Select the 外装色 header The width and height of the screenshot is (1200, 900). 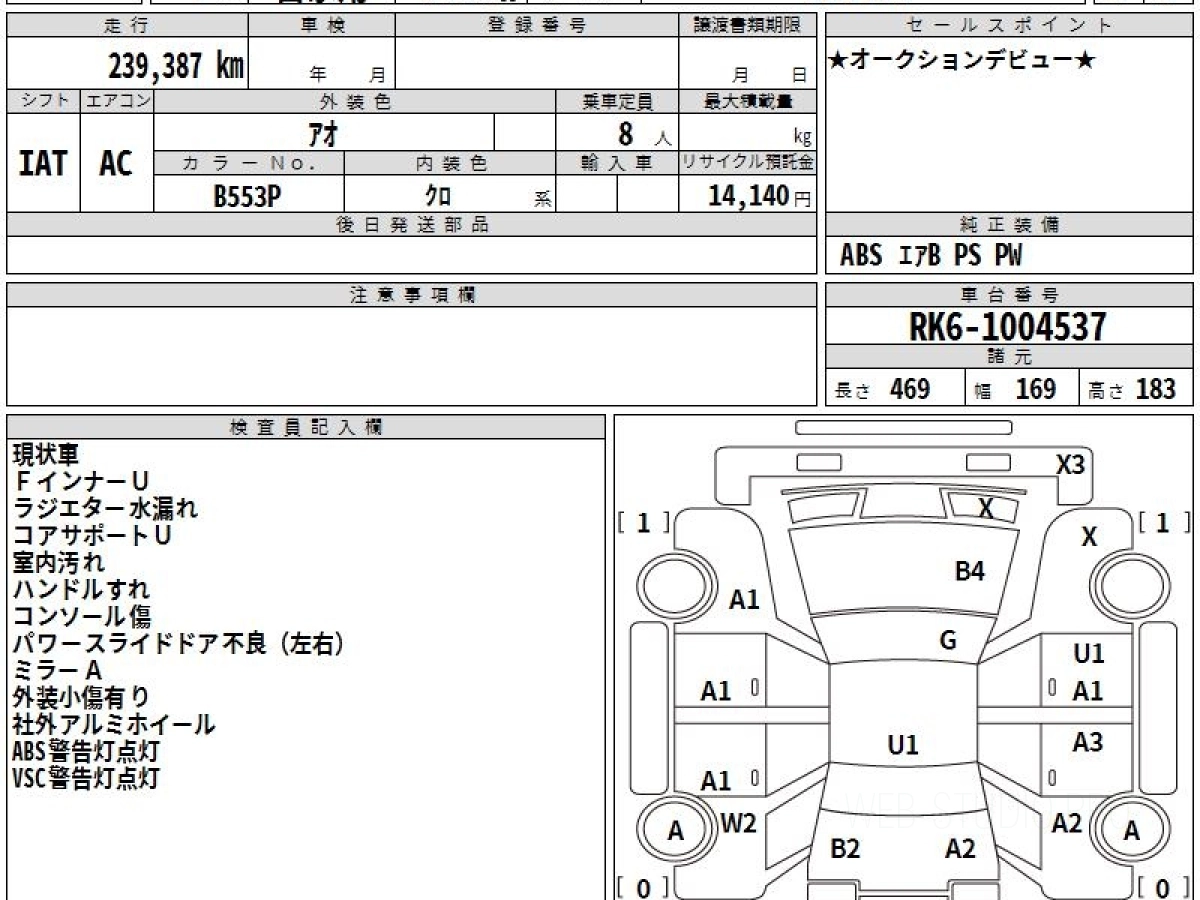355,101
